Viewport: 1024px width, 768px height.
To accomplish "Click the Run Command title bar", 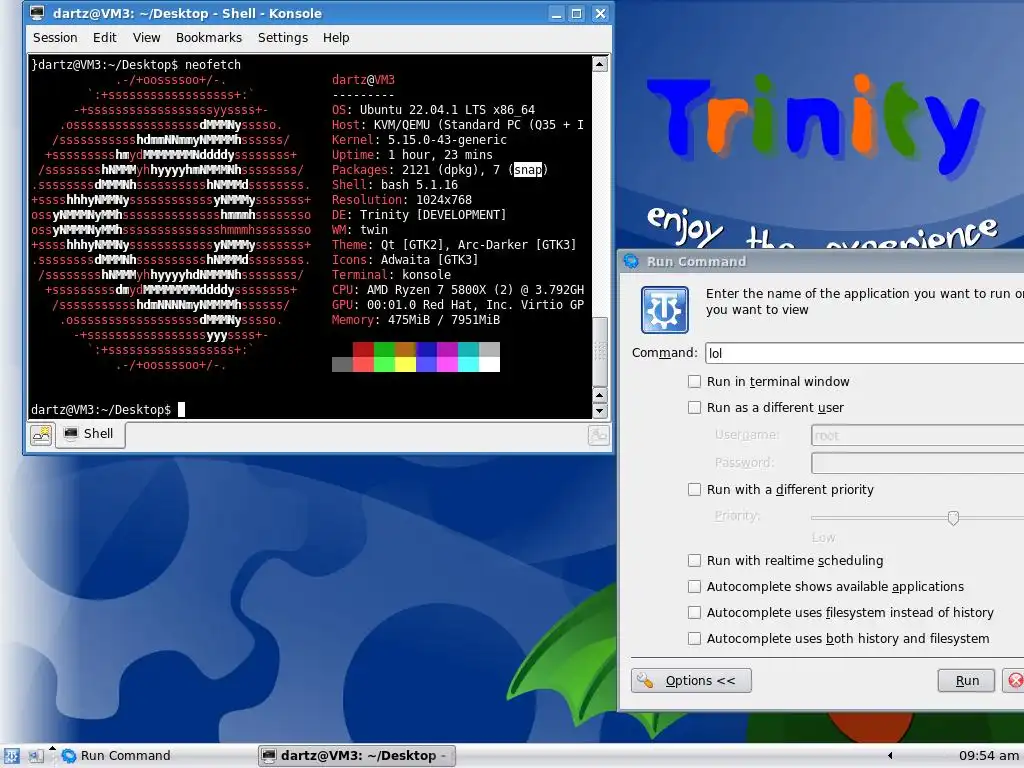I will click(823, 261).
